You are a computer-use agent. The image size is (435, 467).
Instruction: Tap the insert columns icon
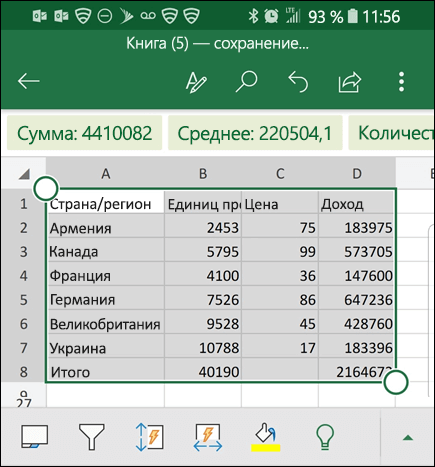click(208, 437)
